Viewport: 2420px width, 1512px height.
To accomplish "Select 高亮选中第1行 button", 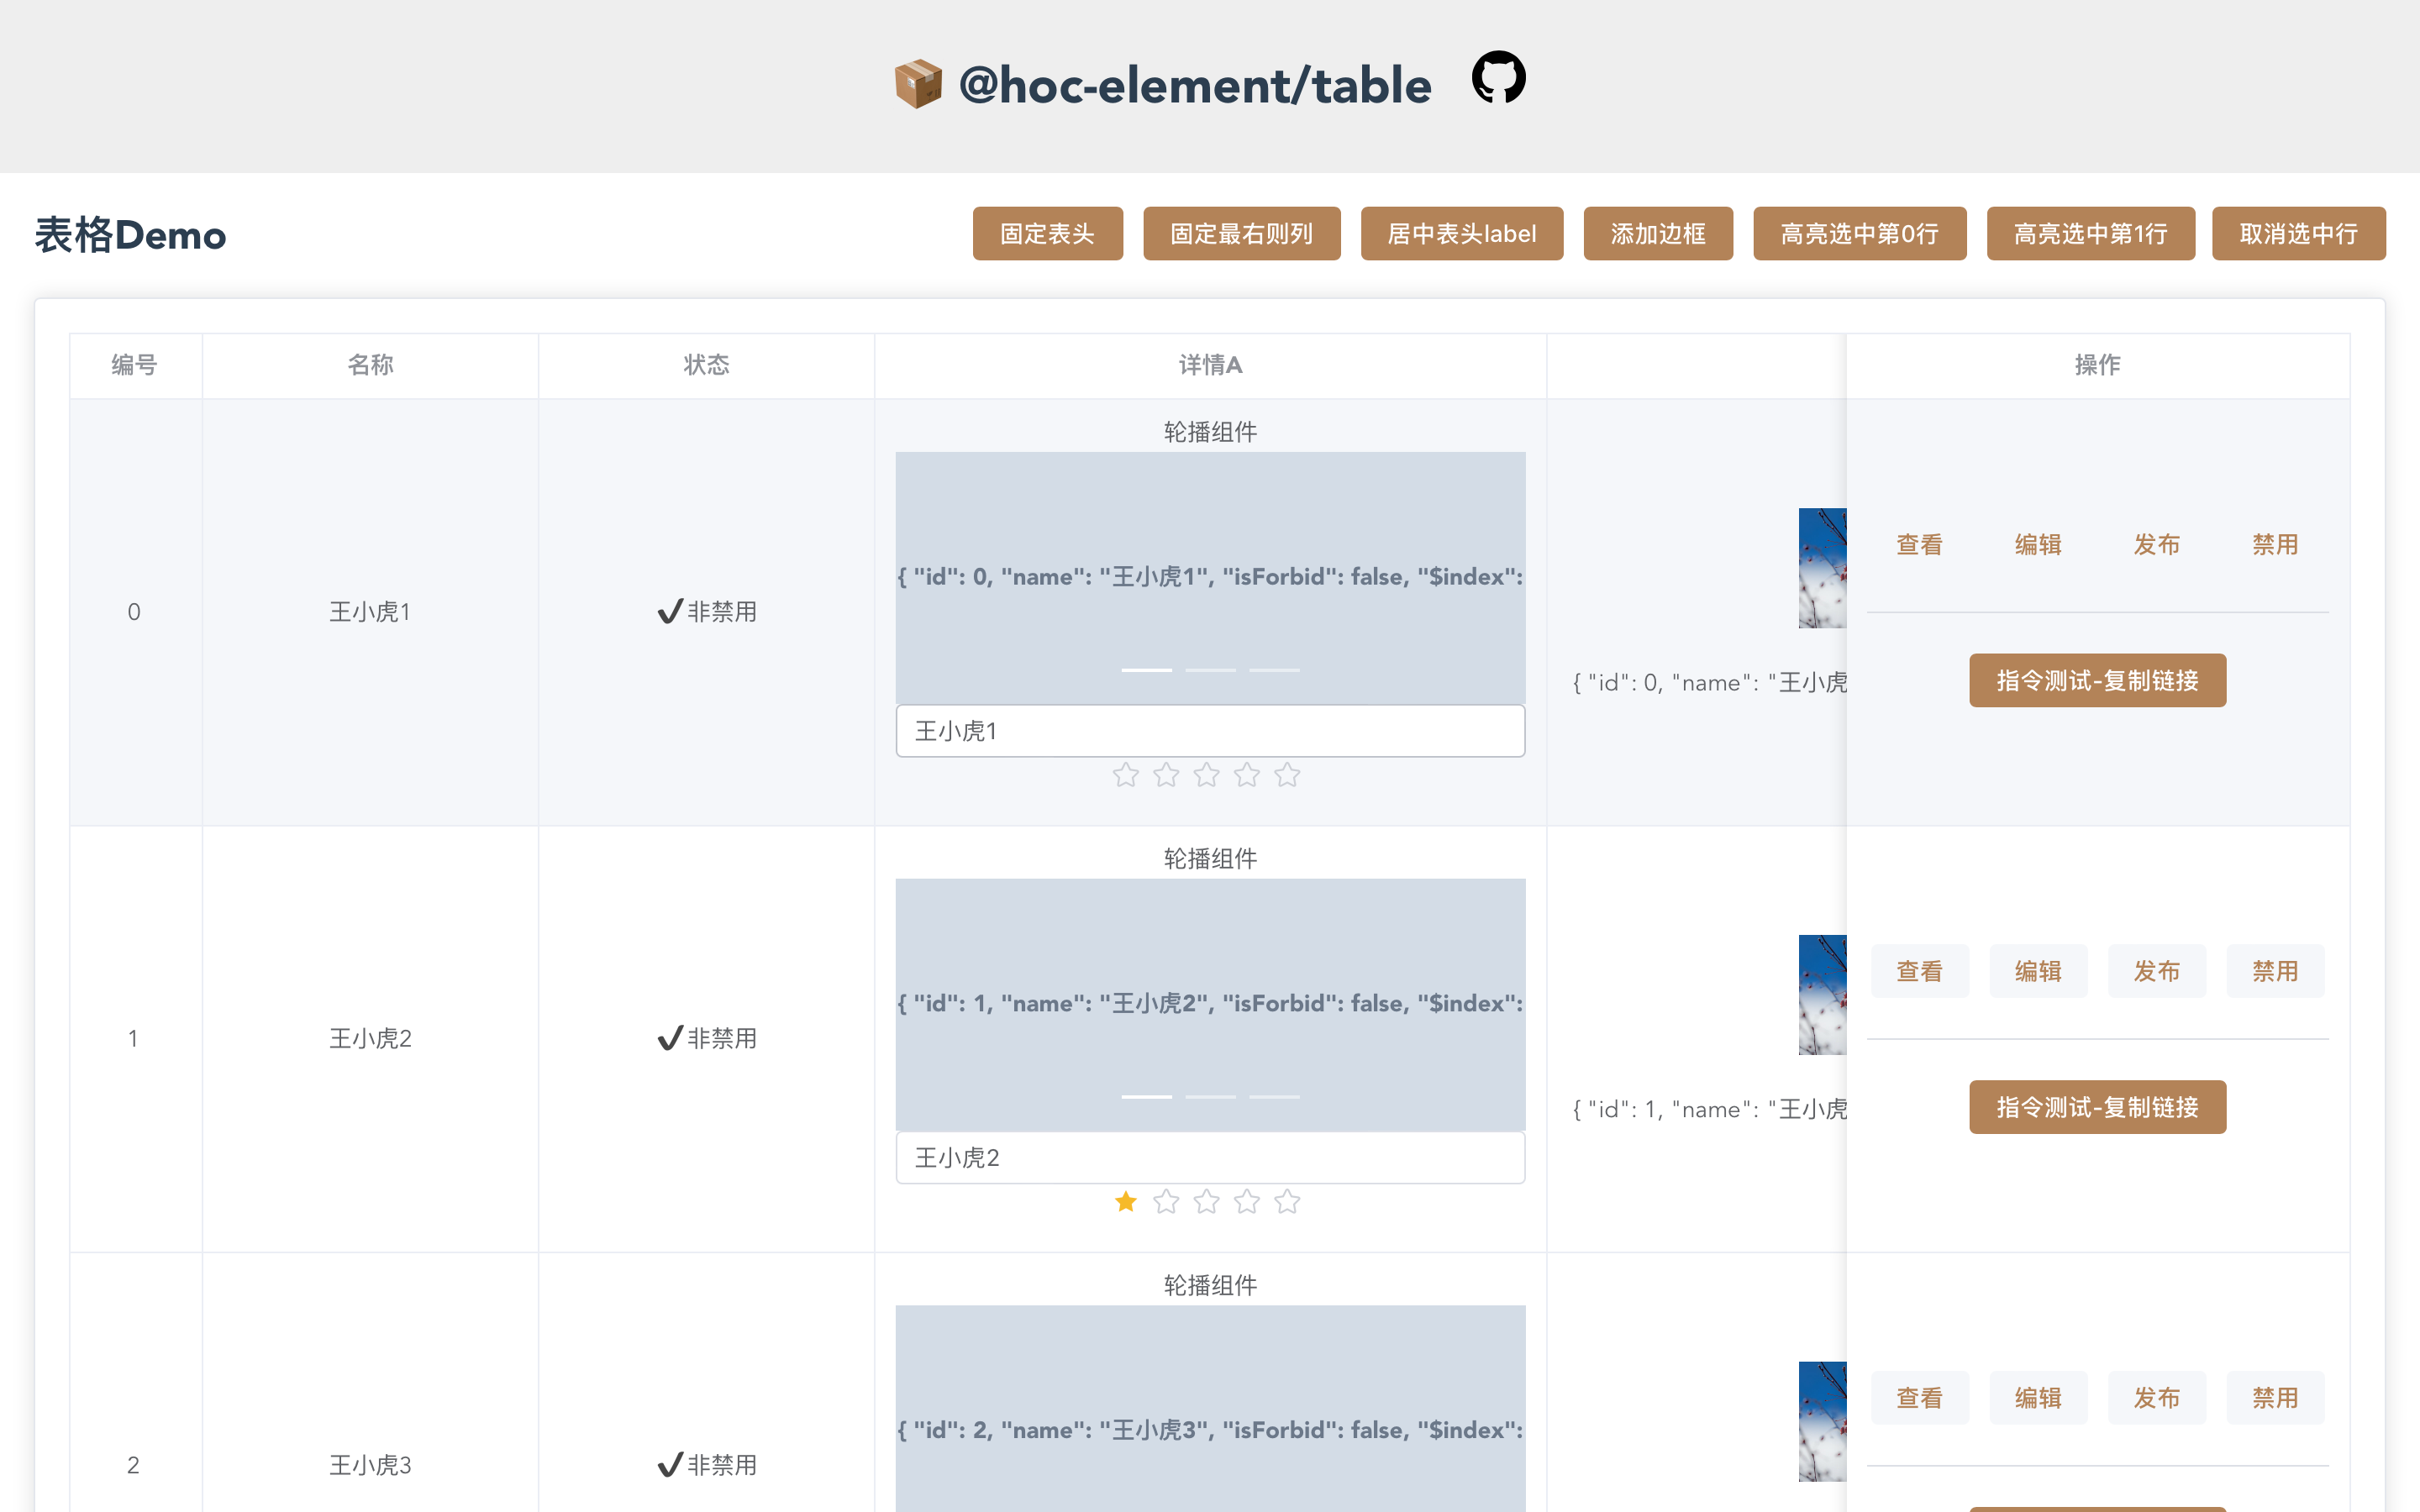I will [x=2090, y=234].
